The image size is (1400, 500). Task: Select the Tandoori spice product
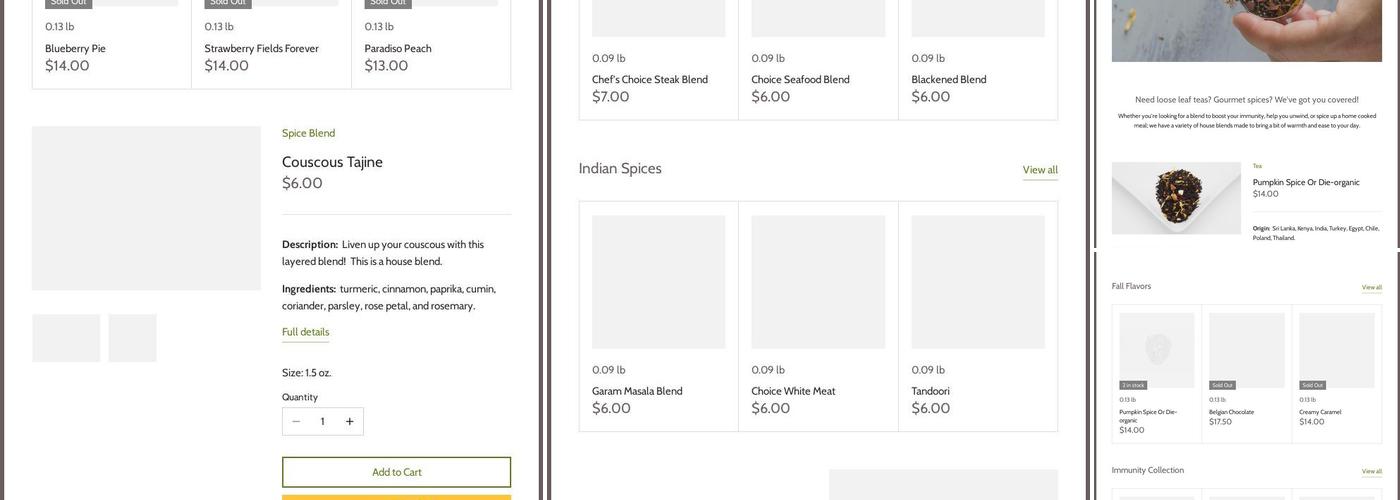click(x=930, y=391)
